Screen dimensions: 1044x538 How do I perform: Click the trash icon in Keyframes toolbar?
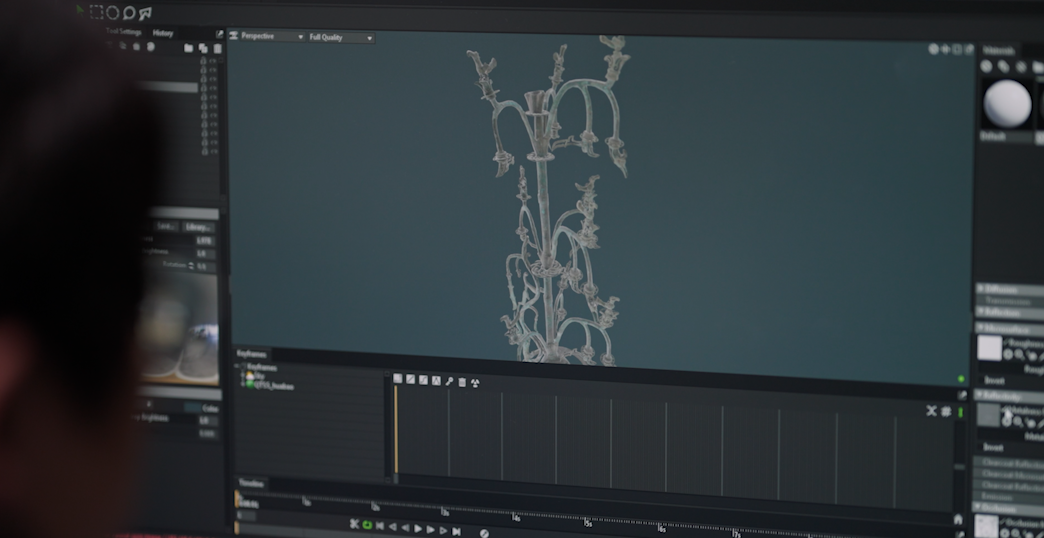point(462,381)
